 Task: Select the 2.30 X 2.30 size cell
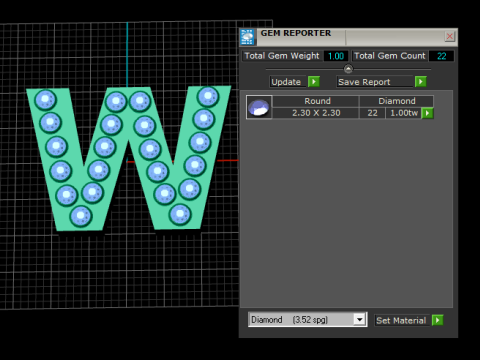coord(316,113)
